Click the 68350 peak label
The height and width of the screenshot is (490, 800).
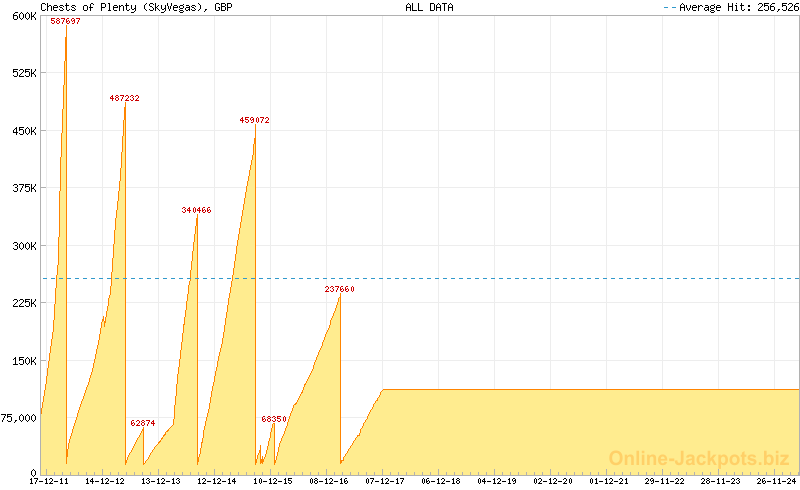[274, 419]
